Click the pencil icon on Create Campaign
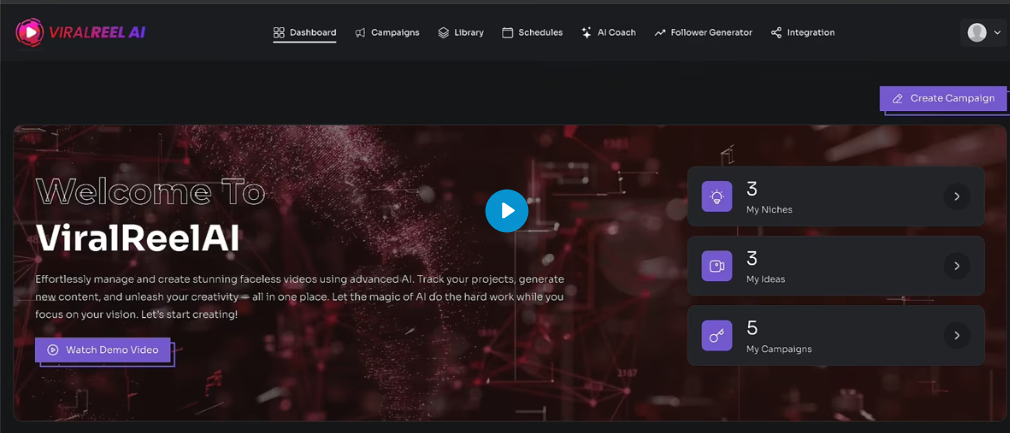 pyautogui.click(x=897, y=99)
